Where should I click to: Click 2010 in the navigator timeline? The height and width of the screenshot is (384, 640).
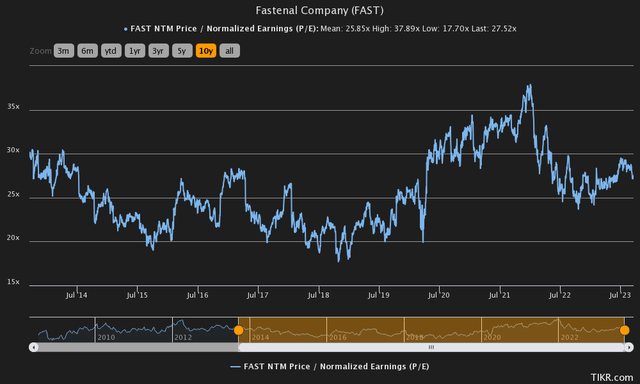pos(106,337)
